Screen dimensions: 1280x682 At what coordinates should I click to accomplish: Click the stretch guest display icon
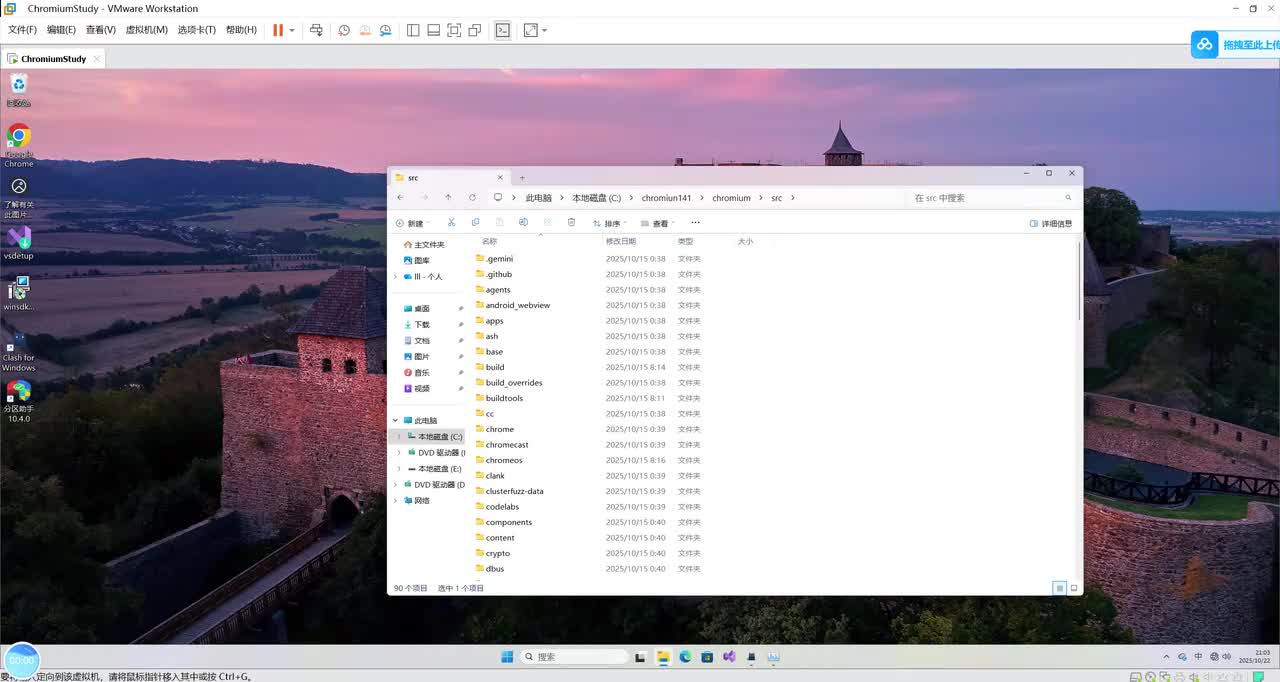(x=530, y=30)
